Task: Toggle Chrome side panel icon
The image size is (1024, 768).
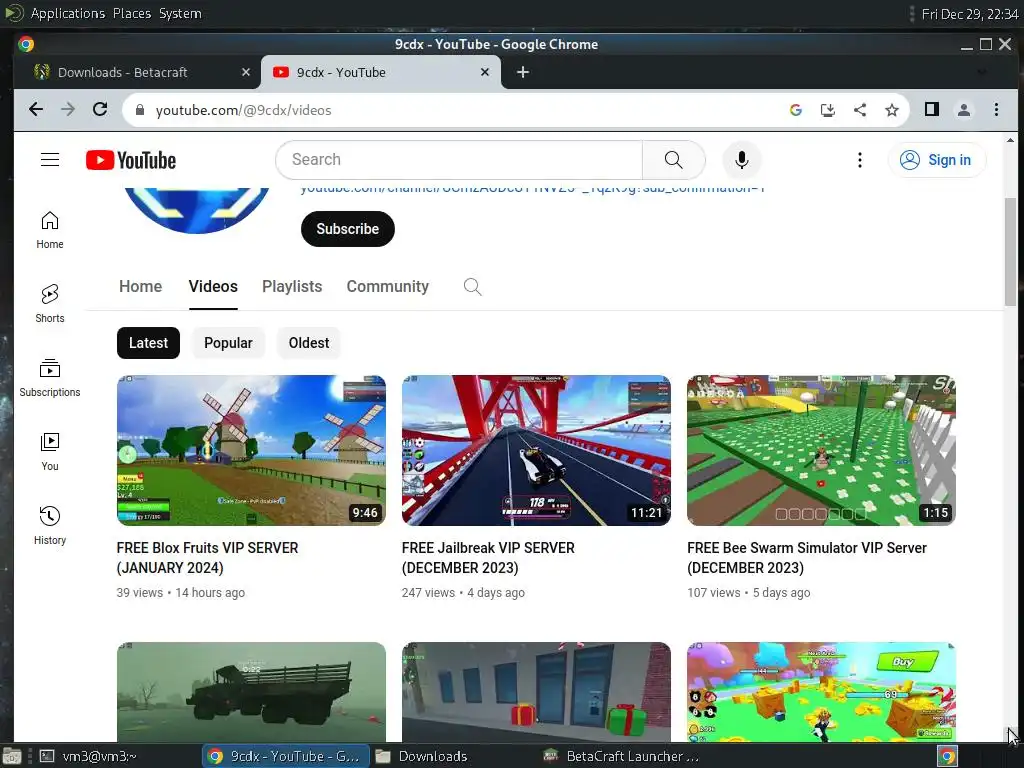Action: tap(932, 110)
